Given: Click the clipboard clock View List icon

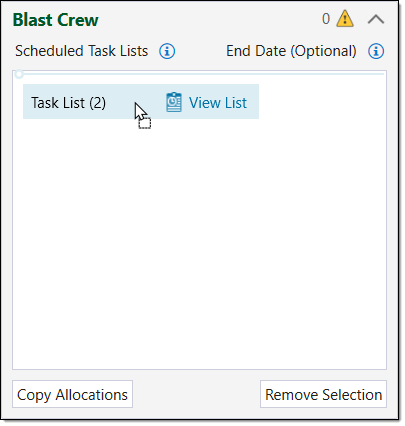Looking at the screenshot, I should click(x=174, y=102).
